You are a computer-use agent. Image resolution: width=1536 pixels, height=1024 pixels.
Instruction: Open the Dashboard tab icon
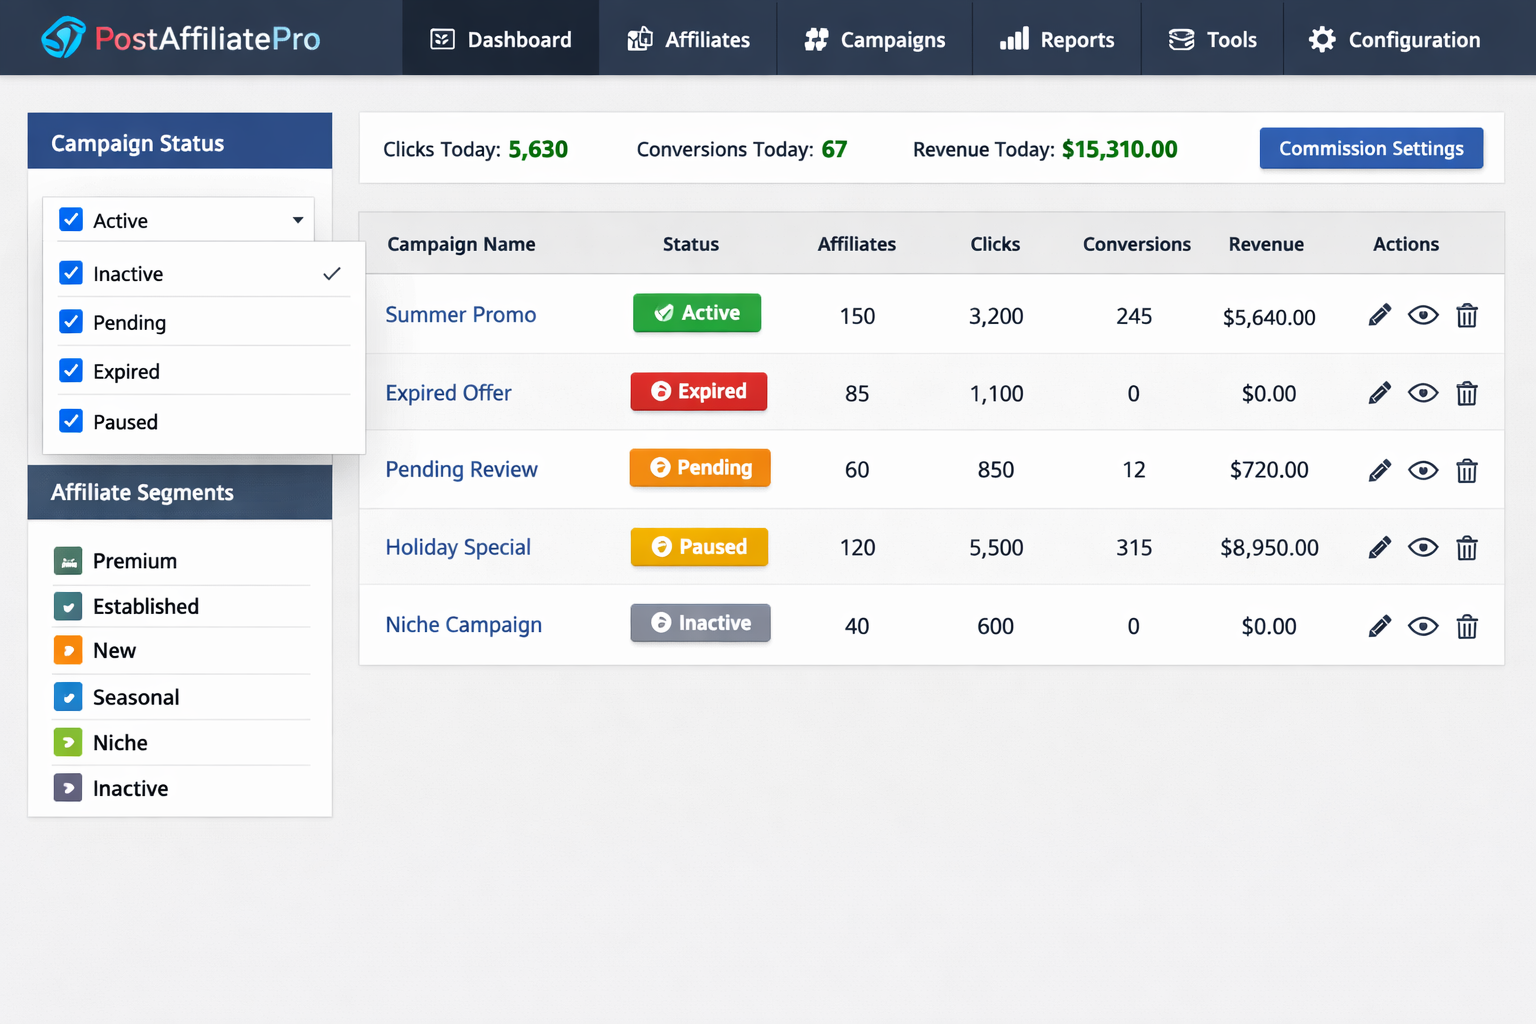tap(440, 38)
